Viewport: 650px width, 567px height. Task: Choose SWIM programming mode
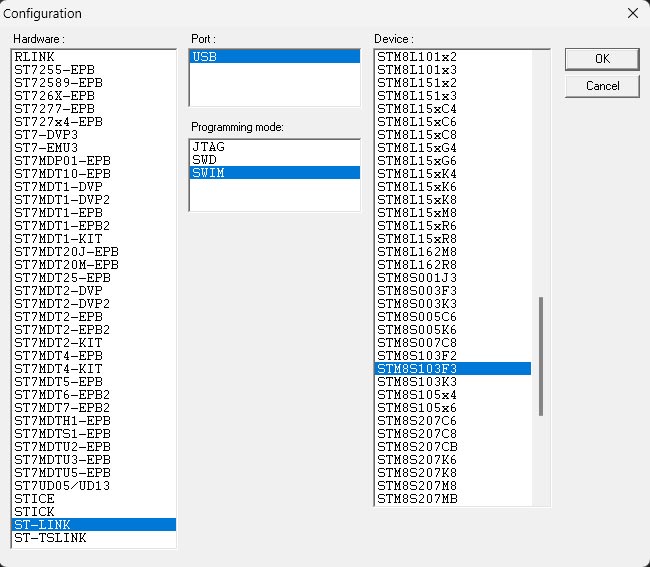pos(274,172)
